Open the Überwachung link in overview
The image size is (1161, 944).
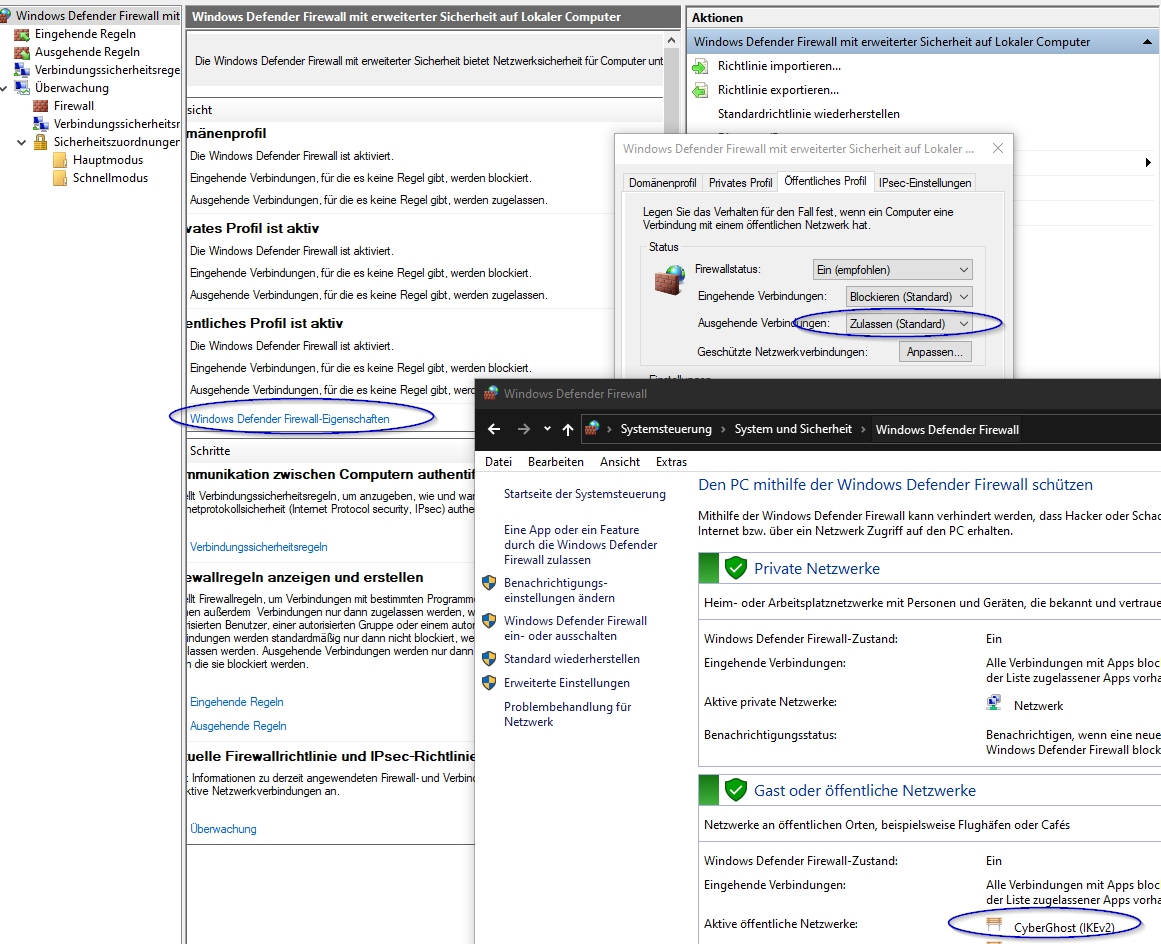point(223,829)
